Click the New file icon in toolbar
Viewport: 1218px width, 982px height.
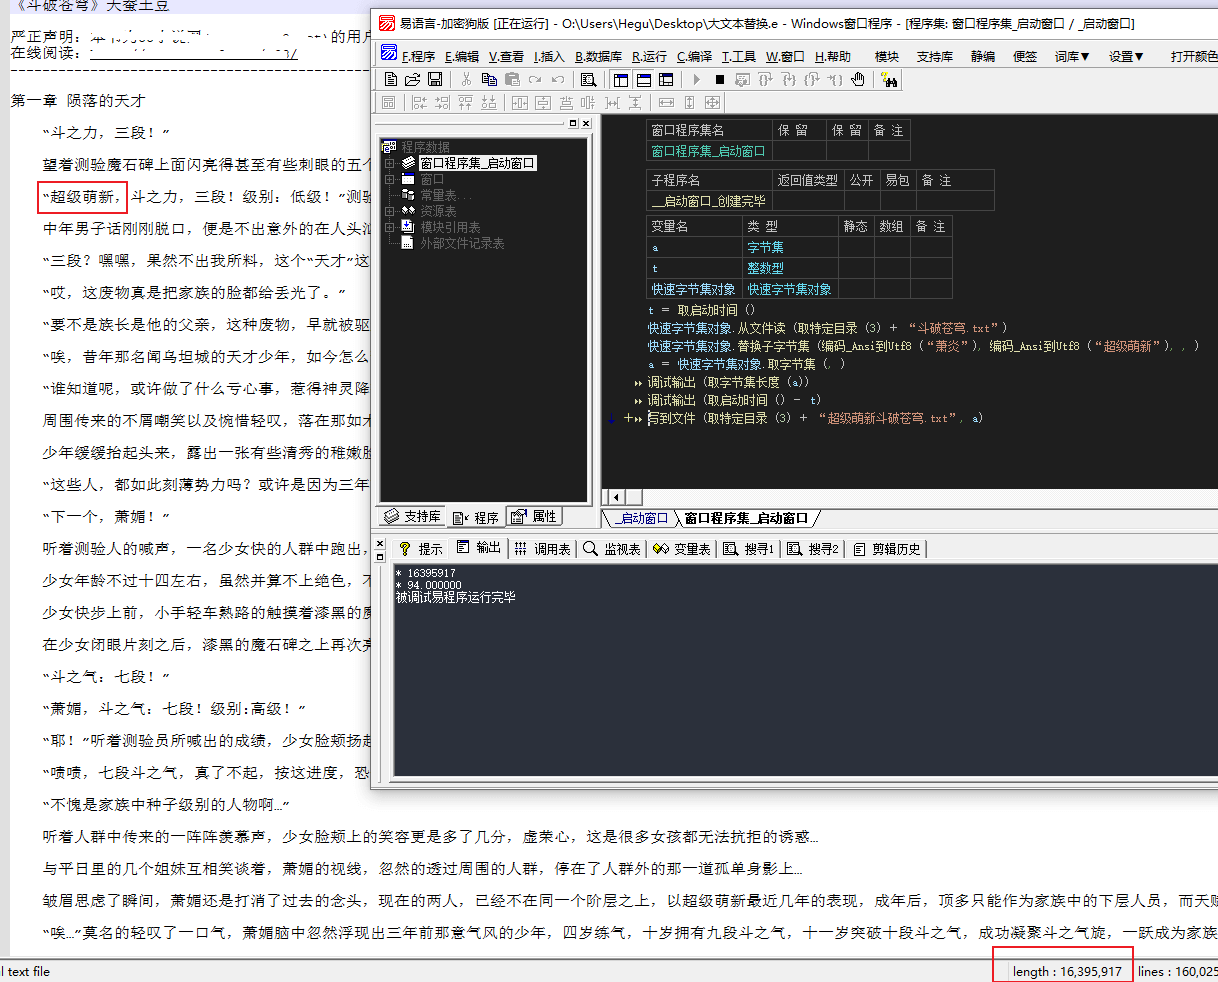391,79
